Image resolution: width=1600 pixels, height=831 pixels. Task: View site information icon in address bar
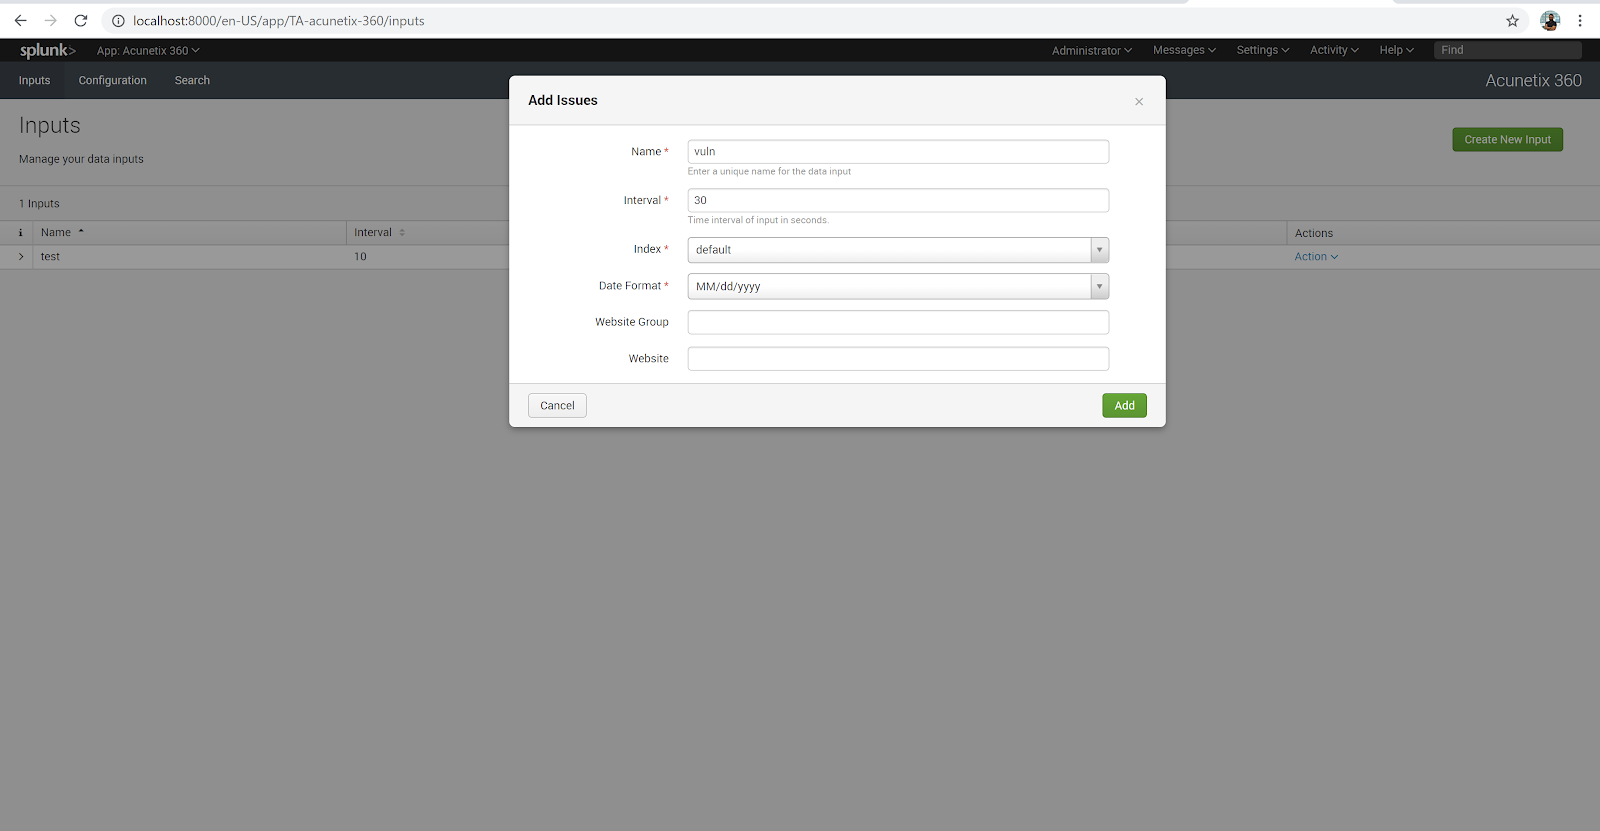coord(118,20)
